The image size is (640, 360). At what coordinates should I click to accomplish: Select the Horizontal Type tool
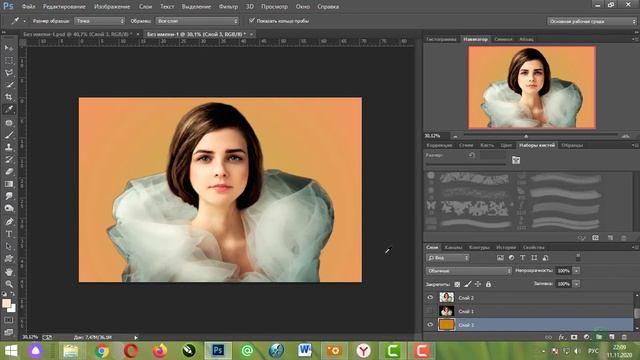point(9,234)
